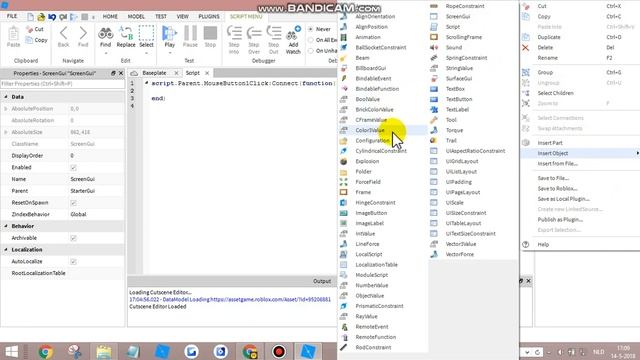
Task: Open the Replace tool
Action: [126, 37]
